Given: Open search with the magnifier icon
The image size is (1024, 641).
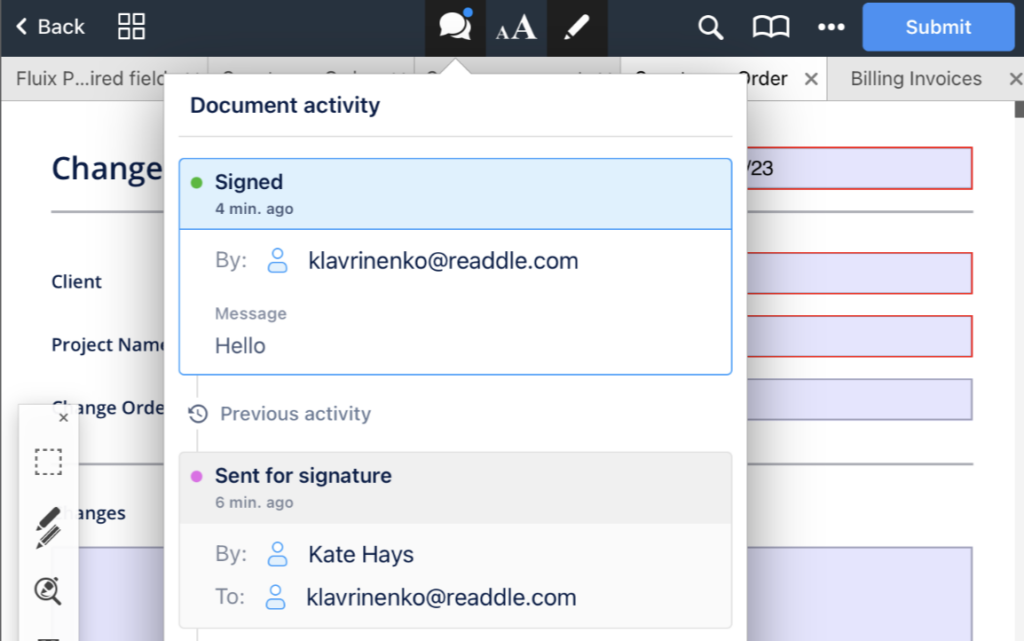Looking at the screenshot, I should click(710, 28).
